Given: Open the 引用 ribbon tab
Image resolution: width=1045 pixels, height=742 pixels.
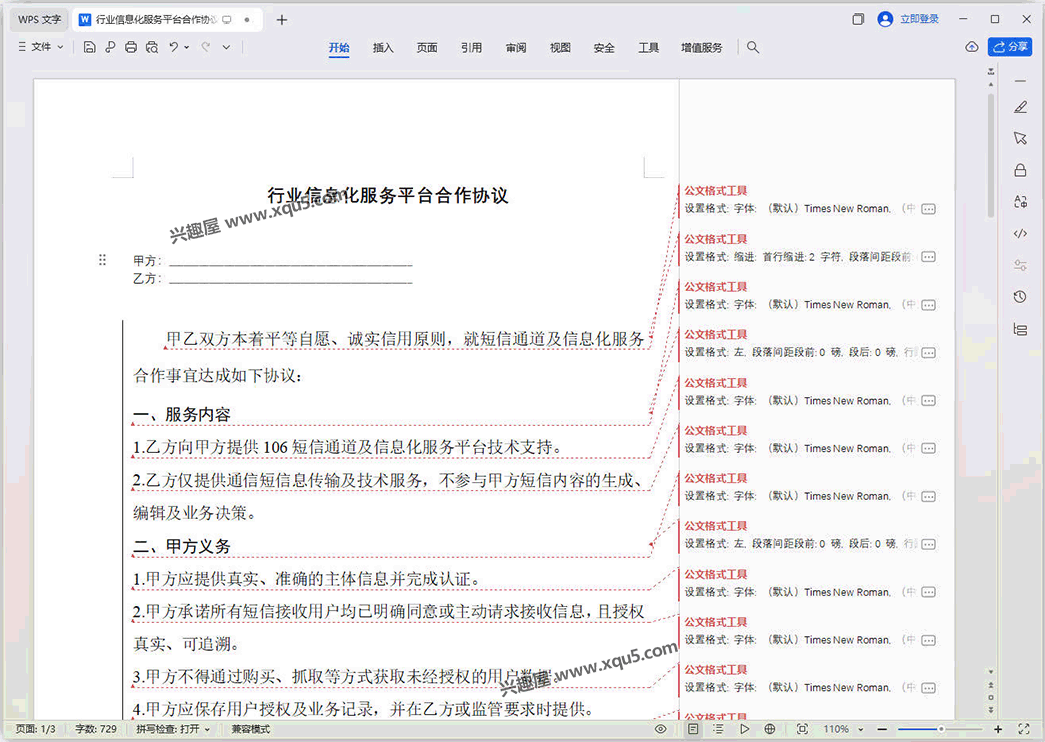Looking at the screenshot, I should 471,47.
